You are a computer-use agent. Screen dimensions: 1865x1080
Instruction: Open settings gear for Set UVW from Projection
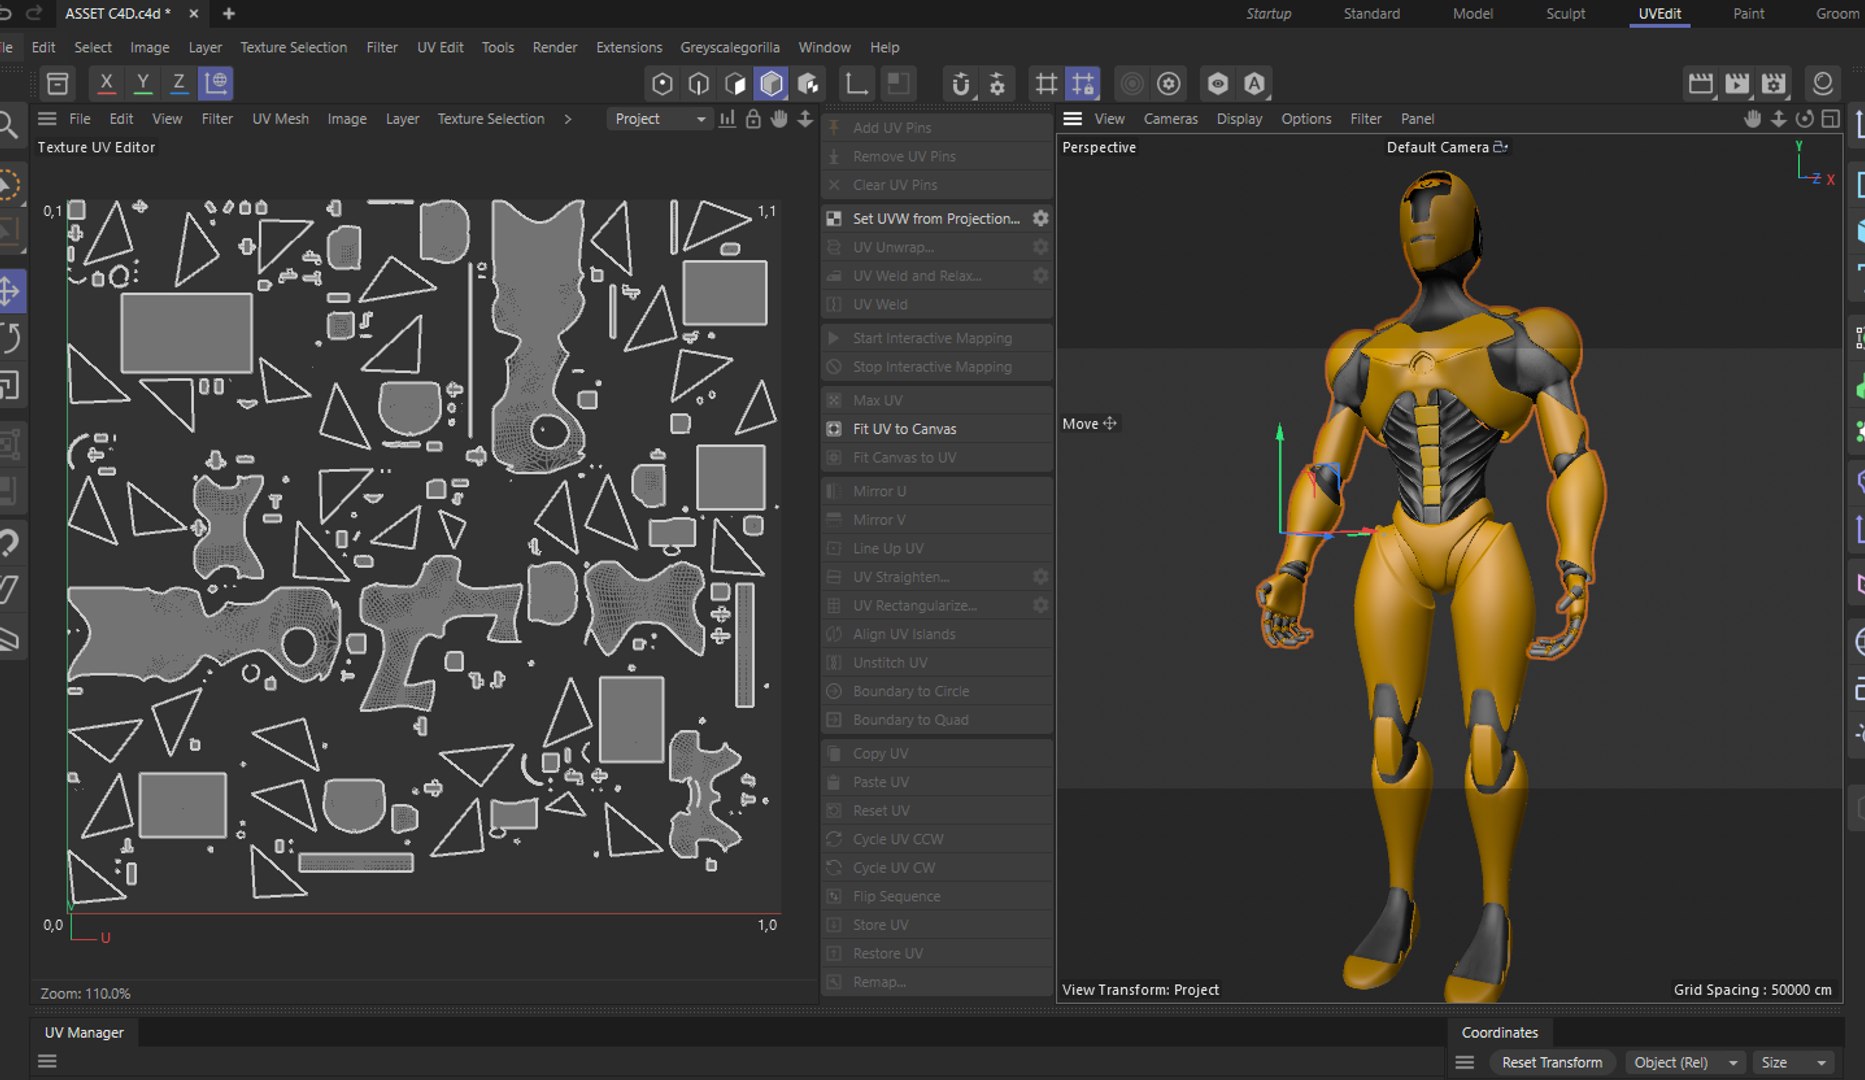click(1040, 218)
